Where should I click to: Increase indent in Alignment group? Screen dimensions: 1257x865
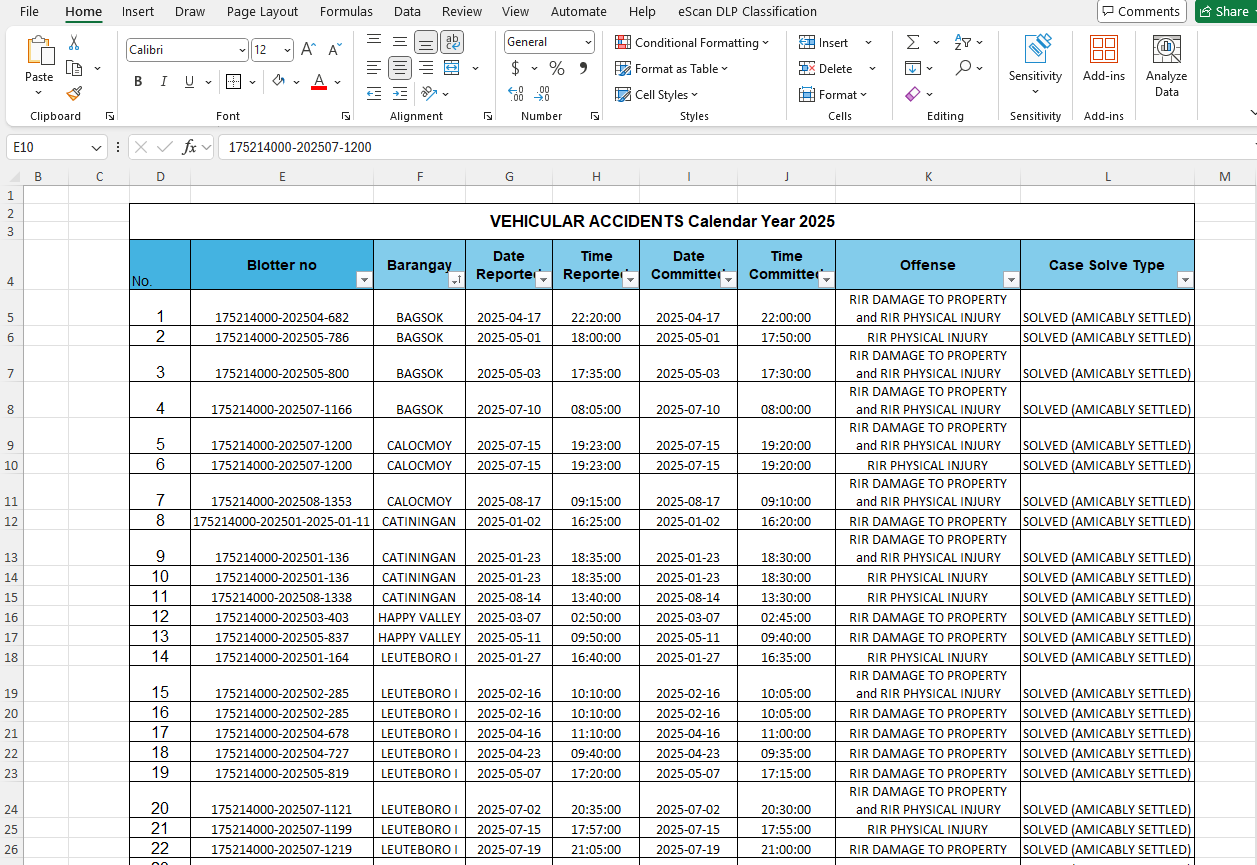400,93
